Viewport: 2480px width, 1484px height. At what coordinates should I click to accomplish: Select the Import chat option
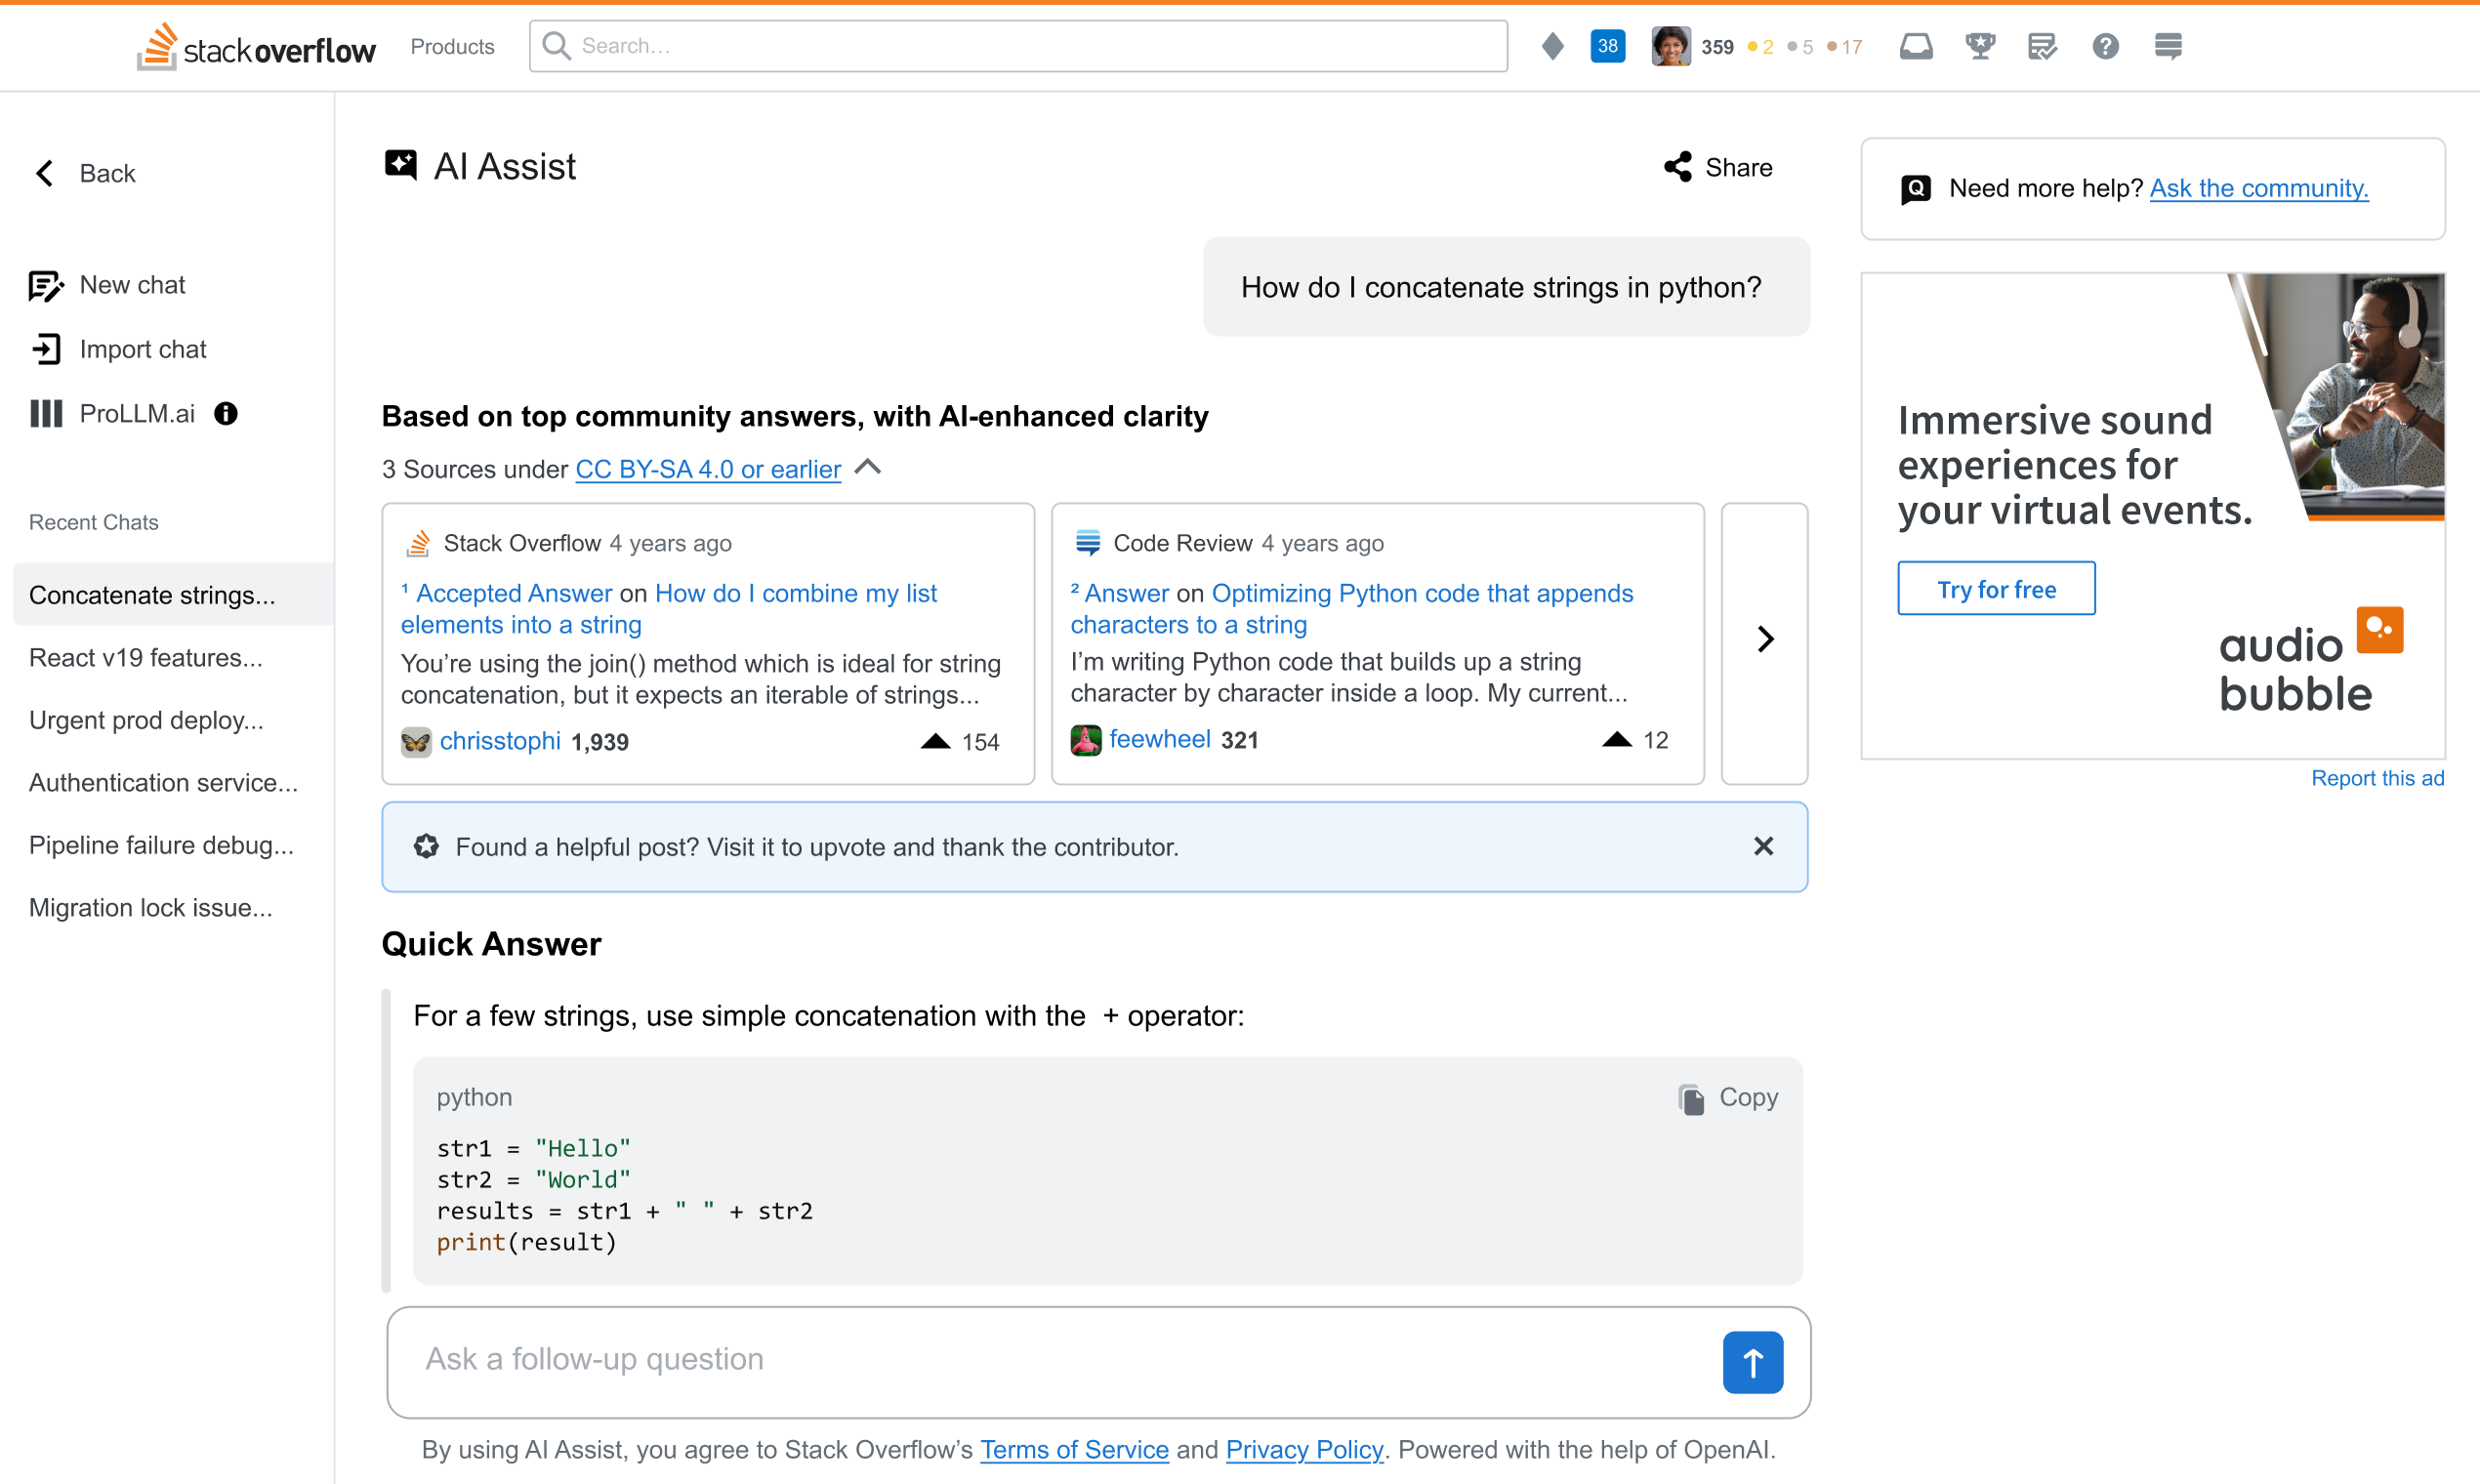tap(143, 349)
